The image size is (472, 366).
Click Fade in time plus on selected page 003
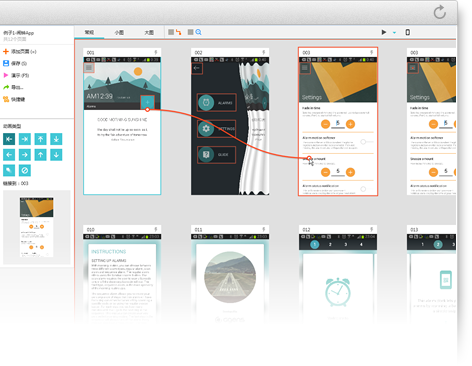[x=350, y=124]
